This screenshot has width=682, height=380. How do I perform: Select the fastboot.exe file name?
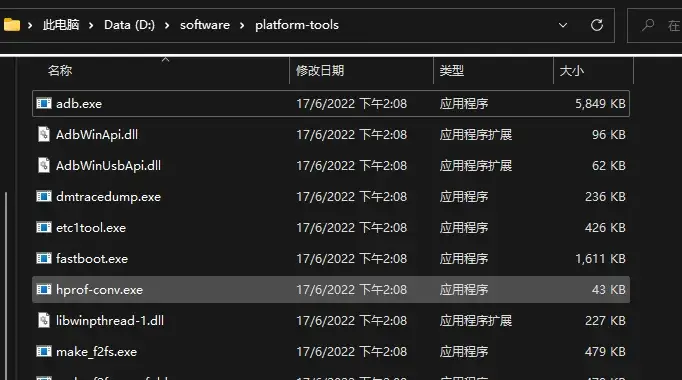[x=92, y=259]
